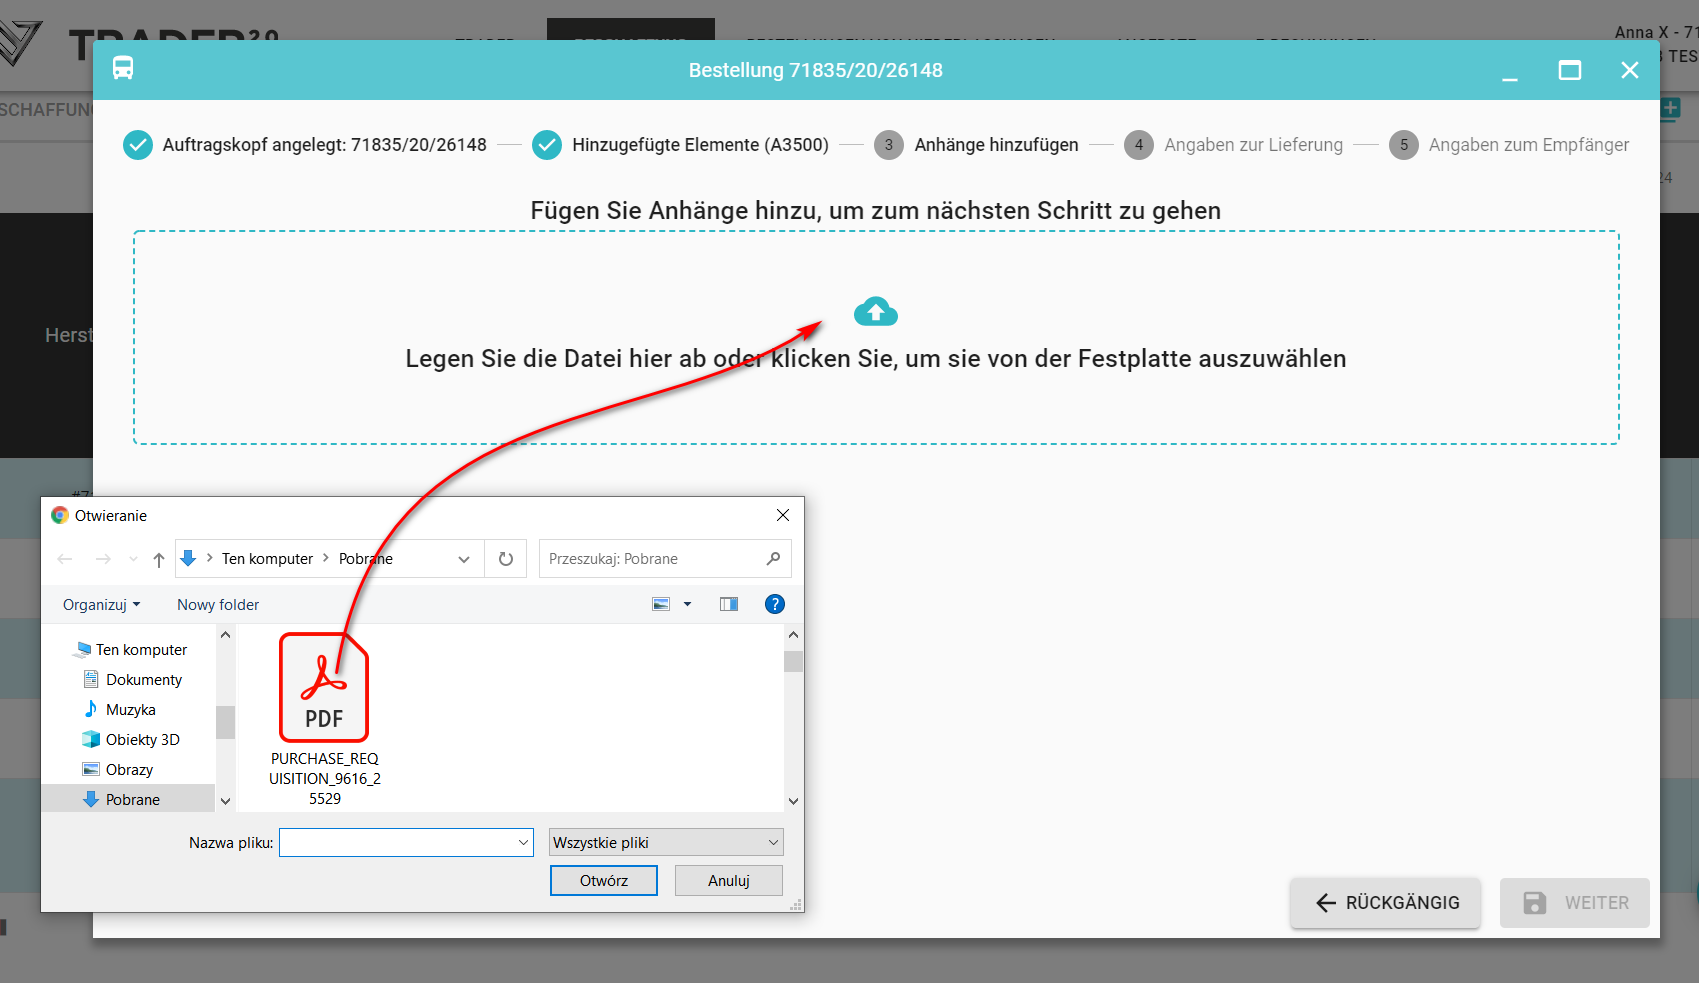1699x983 pixels.
Task: Click the Nazwa pliku text field
Action: click(397, 843)
